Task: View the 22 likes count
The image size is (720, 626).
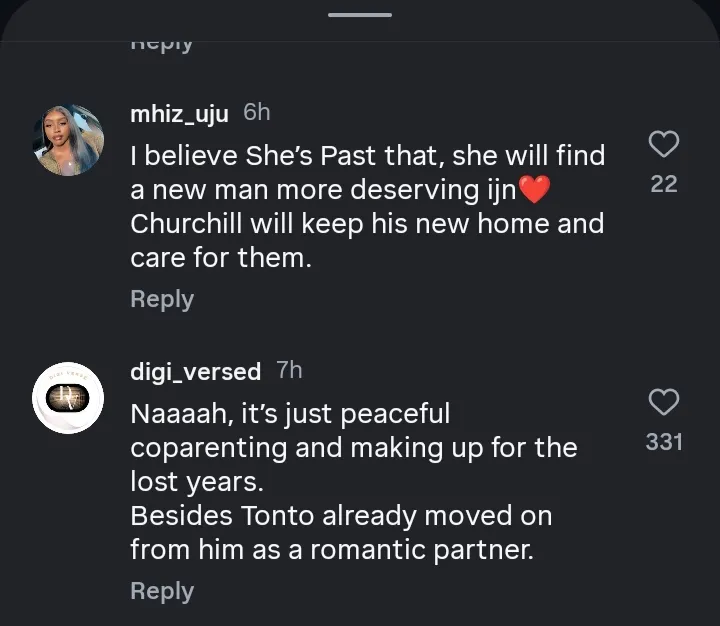Action: 664,184
